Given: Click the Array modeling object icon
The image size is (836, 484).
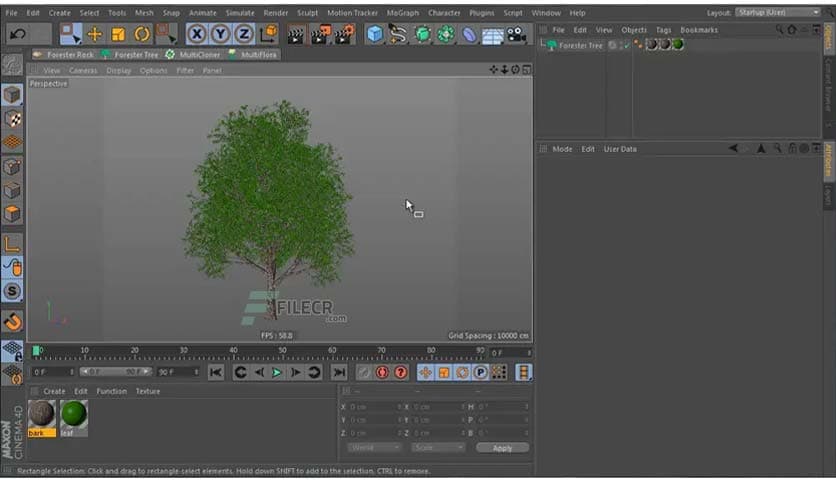Looking at the screenshot, I should tap(446, 35).
